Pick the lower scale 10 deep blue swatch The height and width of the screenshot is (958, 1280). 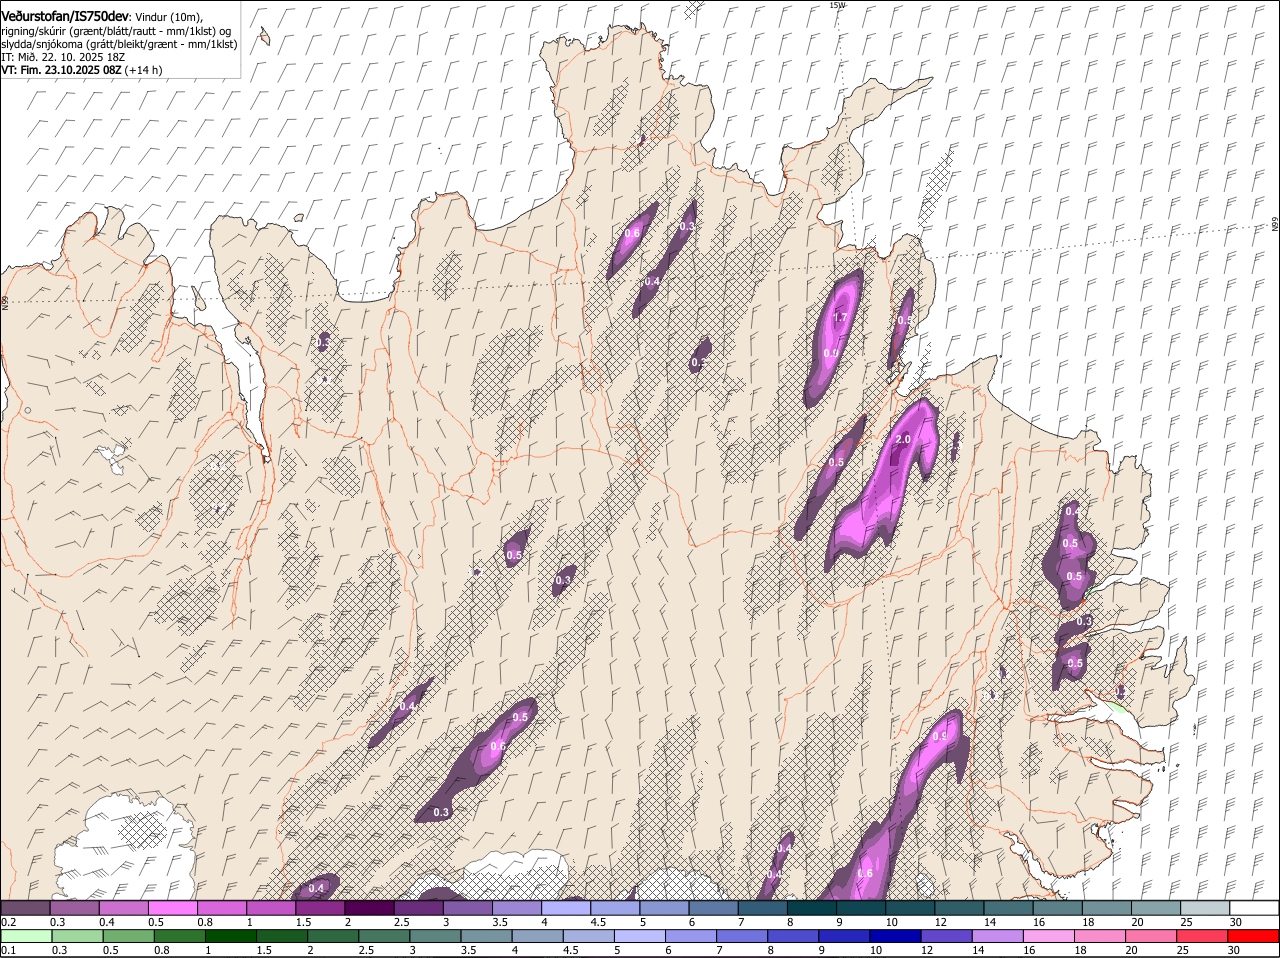point(894,937)
